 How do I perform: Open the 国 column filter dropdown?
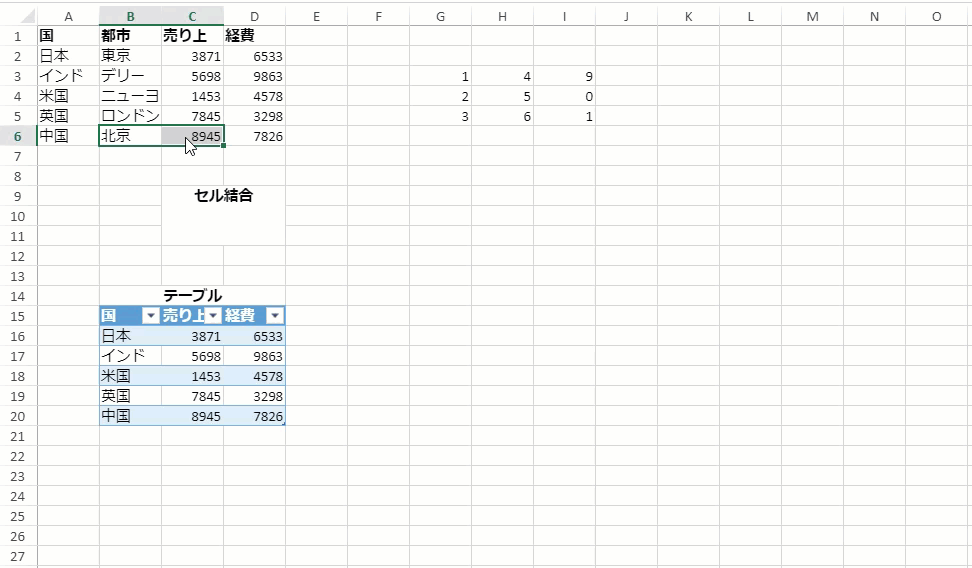coord(150,316)
